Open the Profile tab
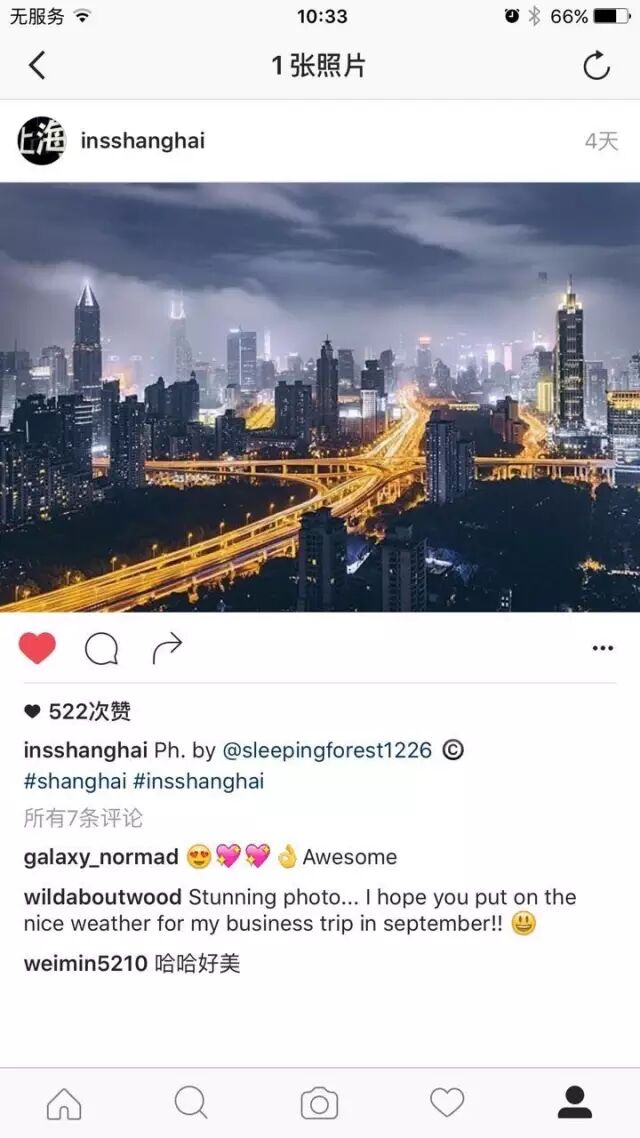The image size is (640, 1138). pyautogui.click(x=575, y=1102)
